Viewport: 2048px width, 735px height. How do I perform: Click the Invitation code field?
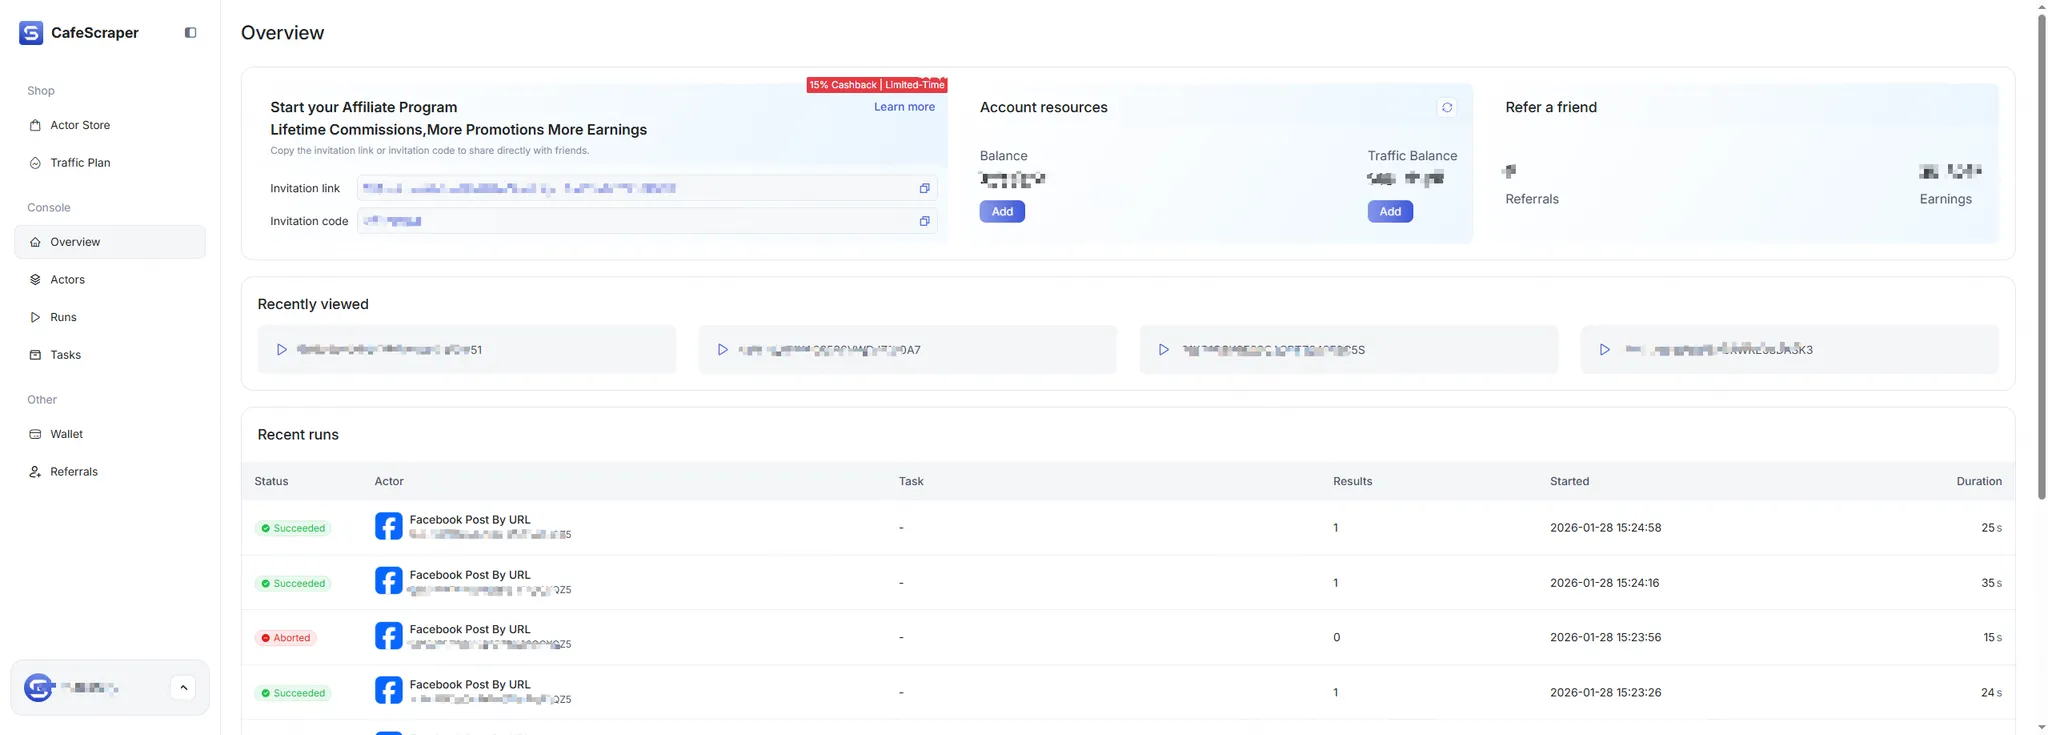pyautogui.click(x=647, y=221)
